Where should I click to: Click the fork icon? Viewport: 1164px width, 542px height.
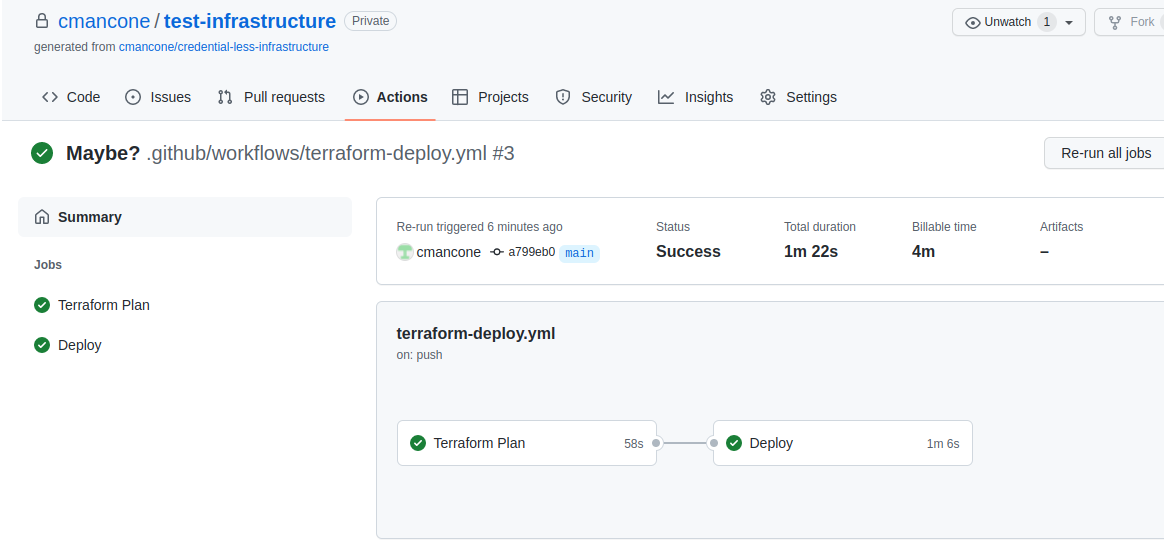[1114, 22]
